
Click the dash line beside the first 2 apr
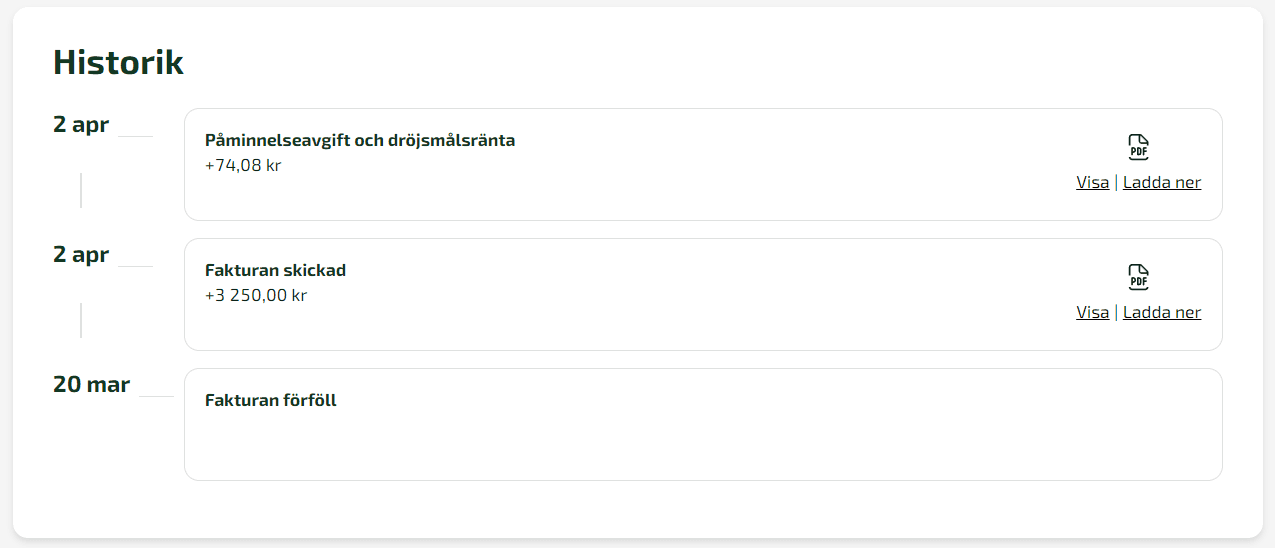pos(135,136)
